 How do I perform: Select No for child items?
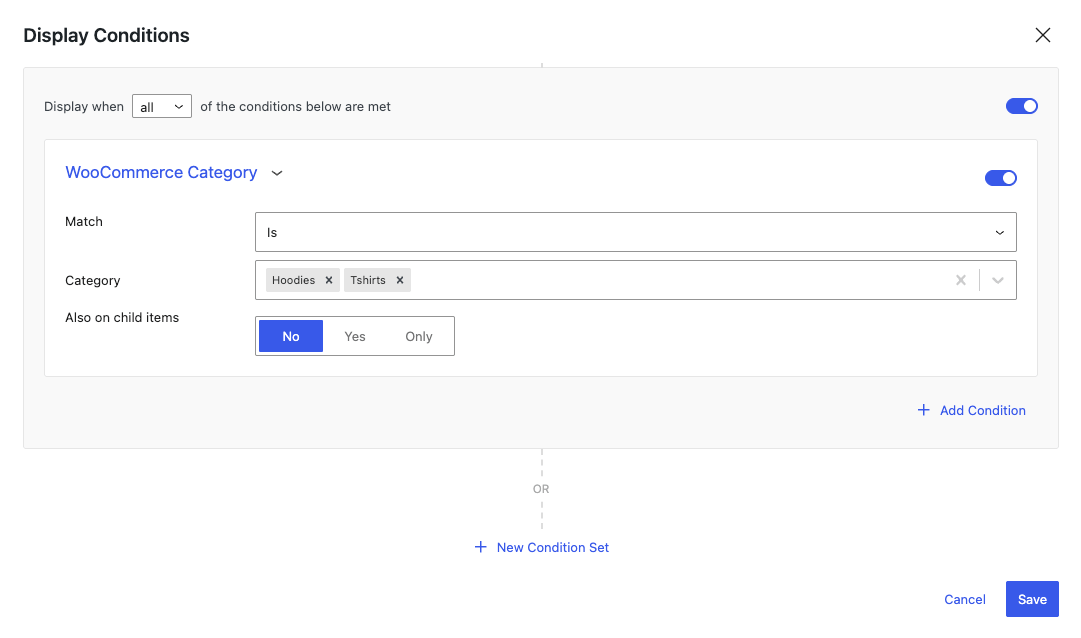[291, 336]
